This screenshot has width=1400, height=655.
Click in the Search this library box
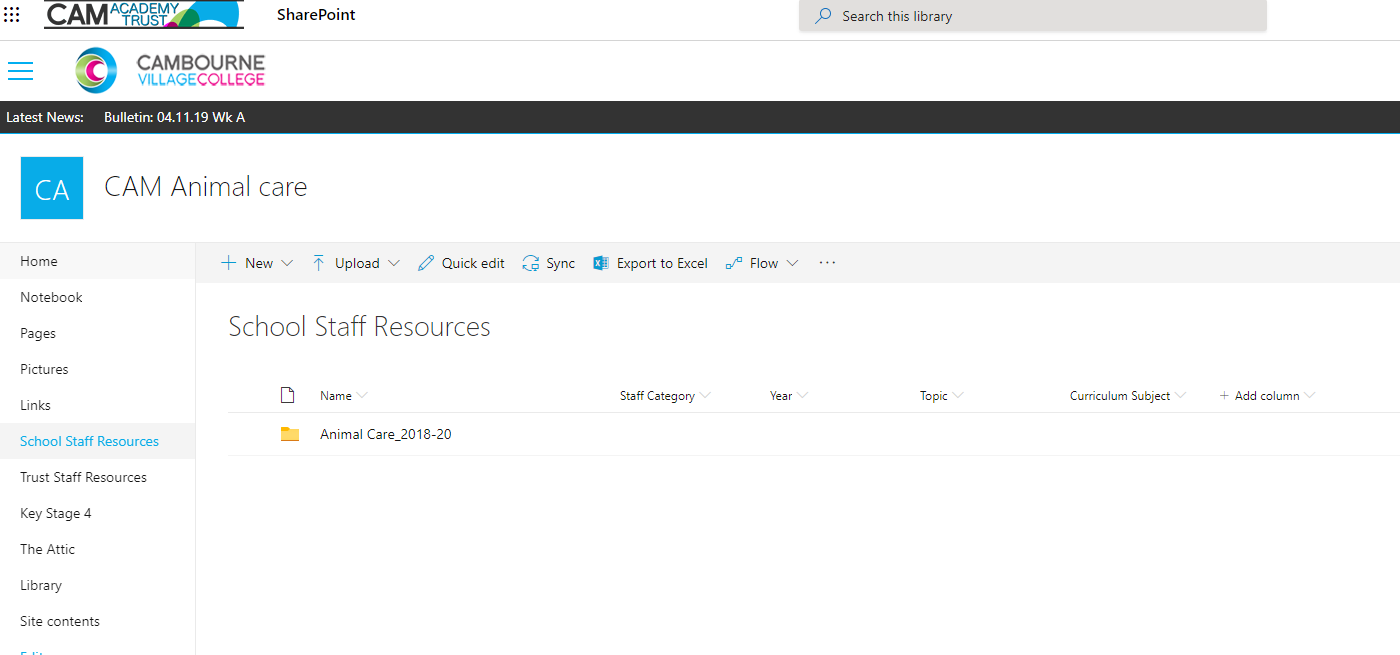1032,16
